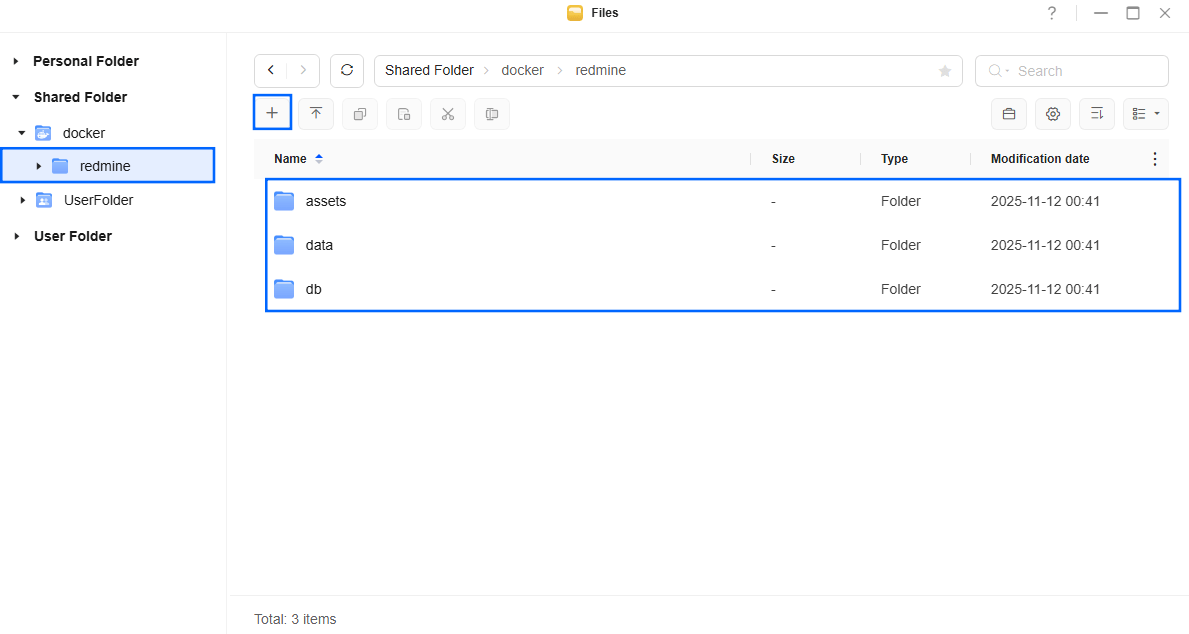Collapse the docker folder in sidebar
Screen dimensions: 1189x634
click(x=22, y=132)
